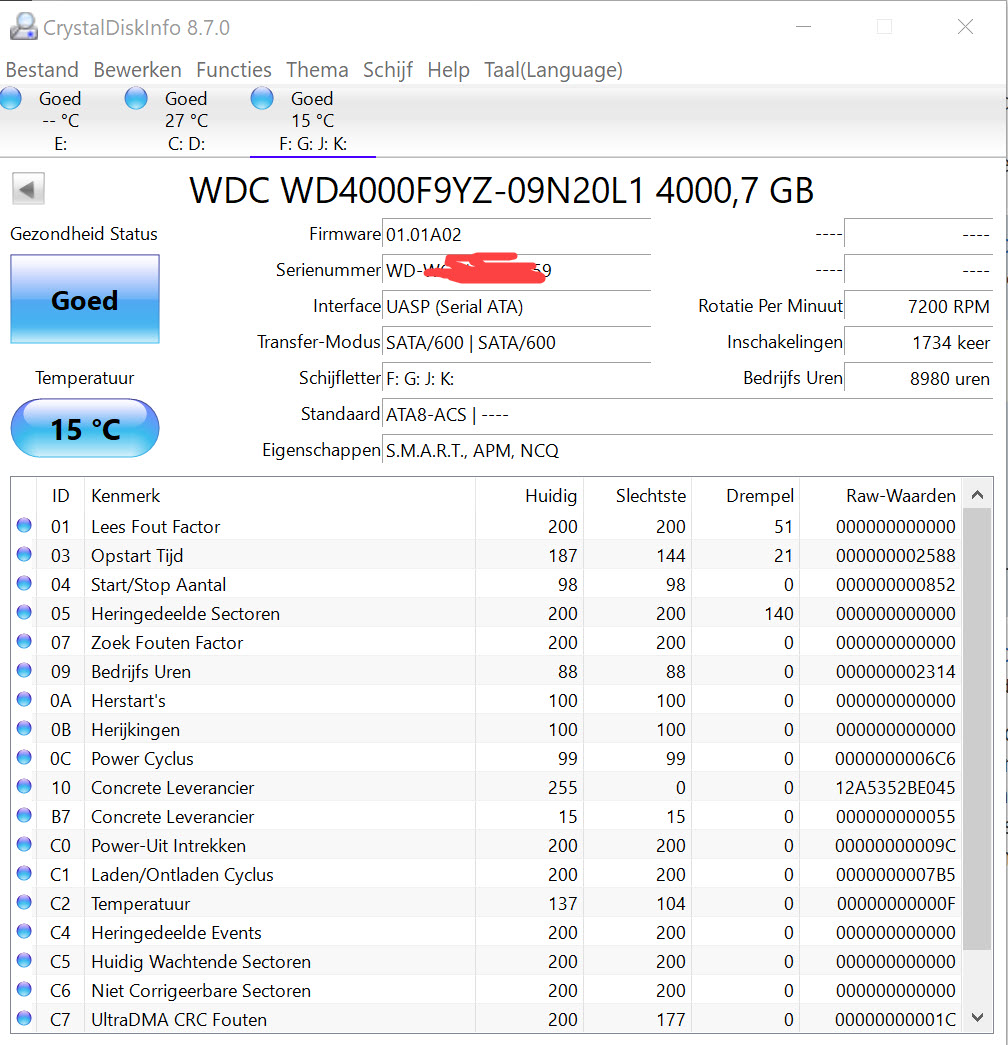The image size is (1008, 1045).
Task: Click the Firmware value field
Action: [x=515, y=235]
